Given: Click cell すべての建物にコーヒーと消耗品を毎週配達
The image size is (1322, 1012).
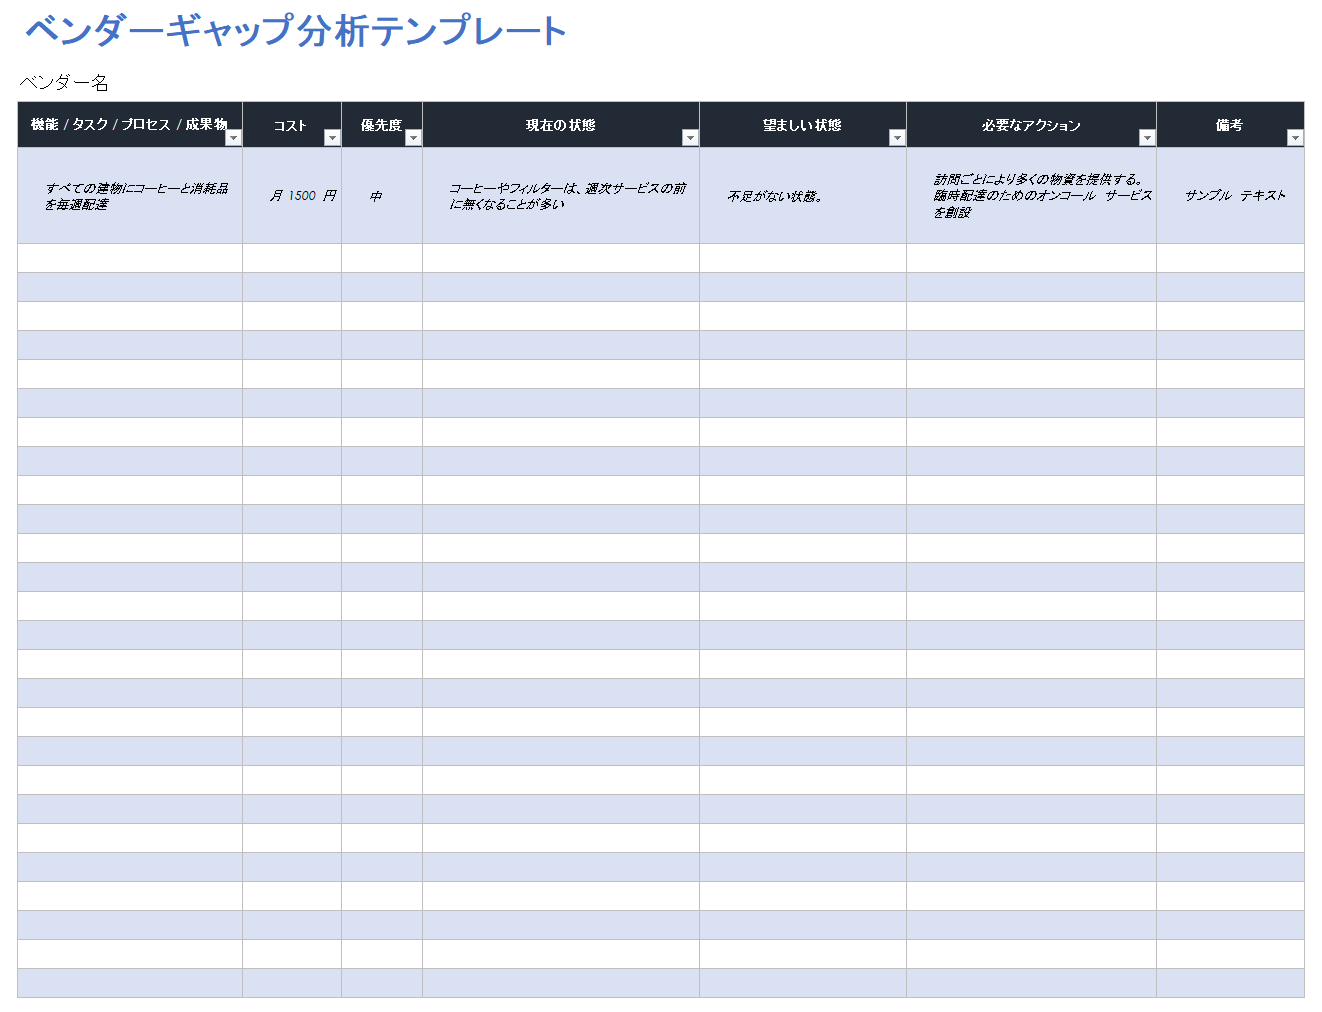Looking at the screenshot, I should coord(130,196).
